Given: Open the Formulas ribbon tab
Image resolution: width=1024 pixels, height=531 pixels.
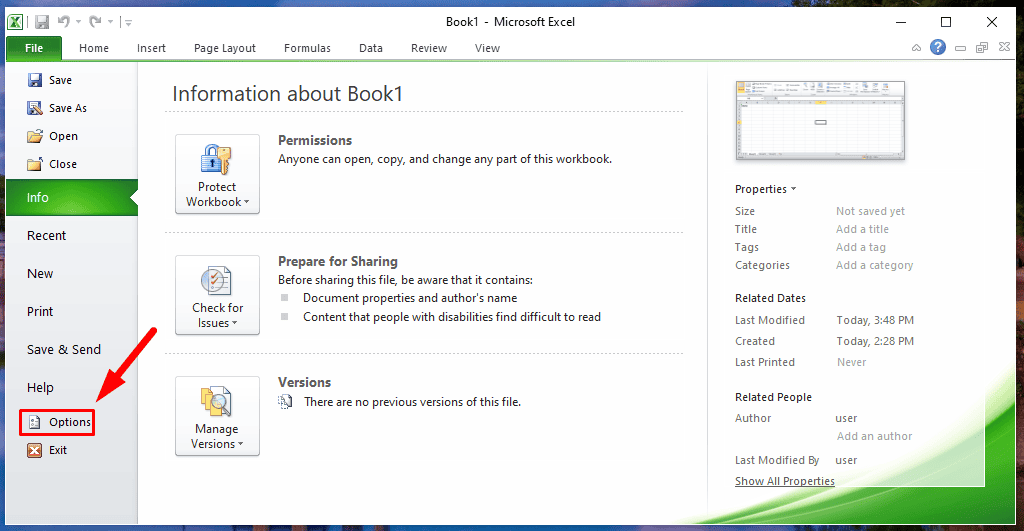Looking at the screenshot, I should pyautogui.click(x=307, y=48).
